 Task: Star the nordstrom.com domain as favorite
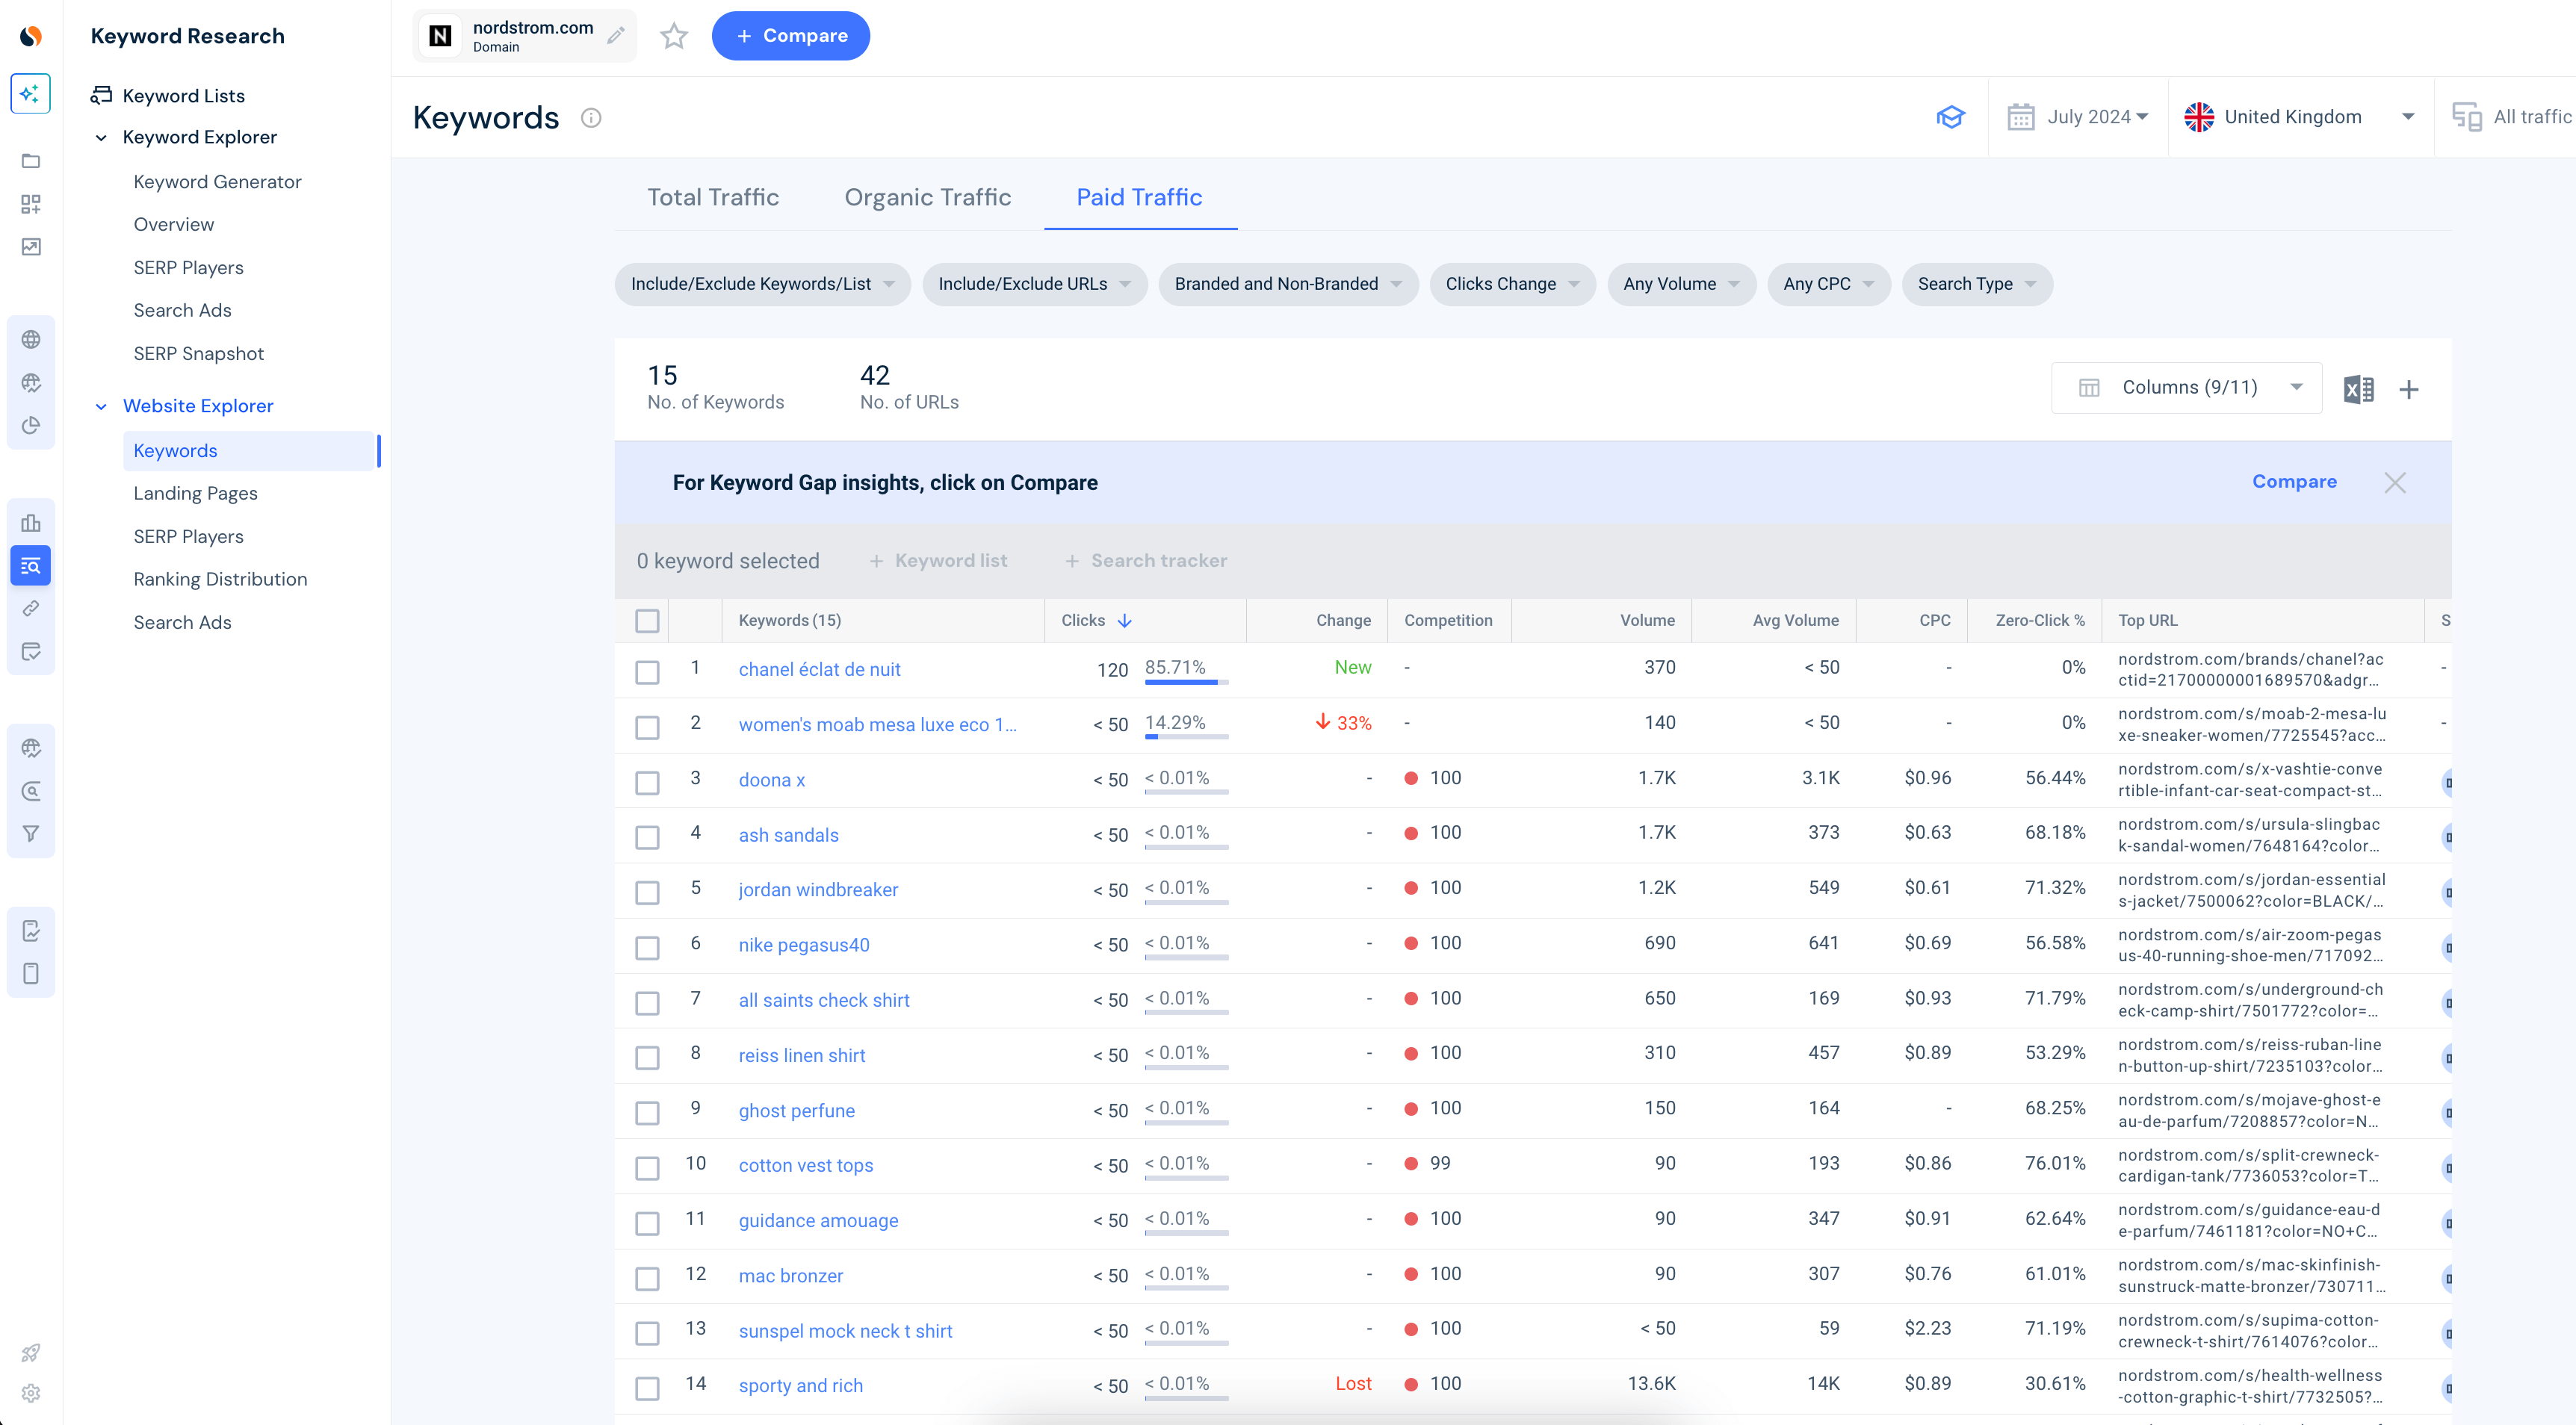673,35
